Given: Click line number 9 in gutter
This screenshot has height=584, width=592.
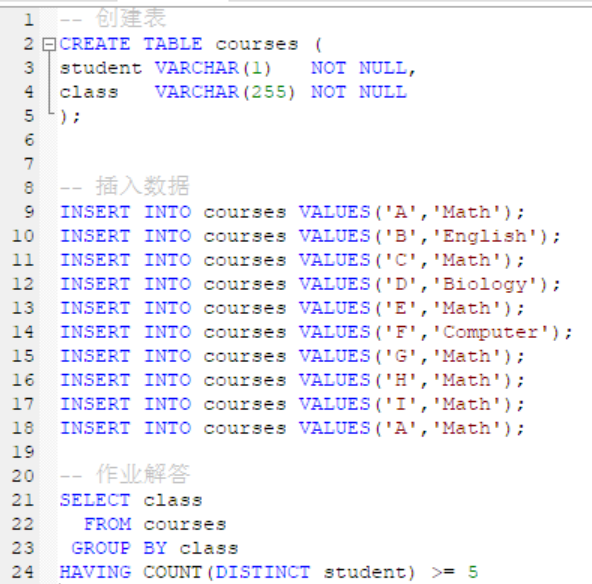Looking at the screenshot, I should 29,212.
